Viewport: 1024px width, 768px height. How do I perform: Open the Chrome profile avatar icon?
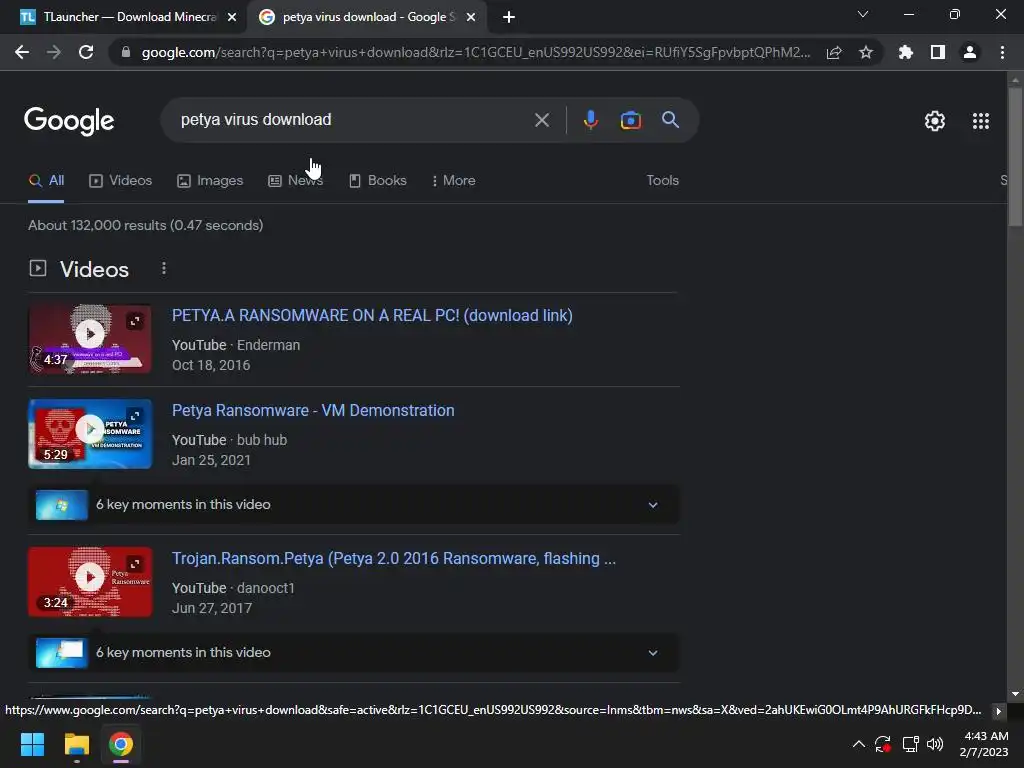[x=970, y=52]
